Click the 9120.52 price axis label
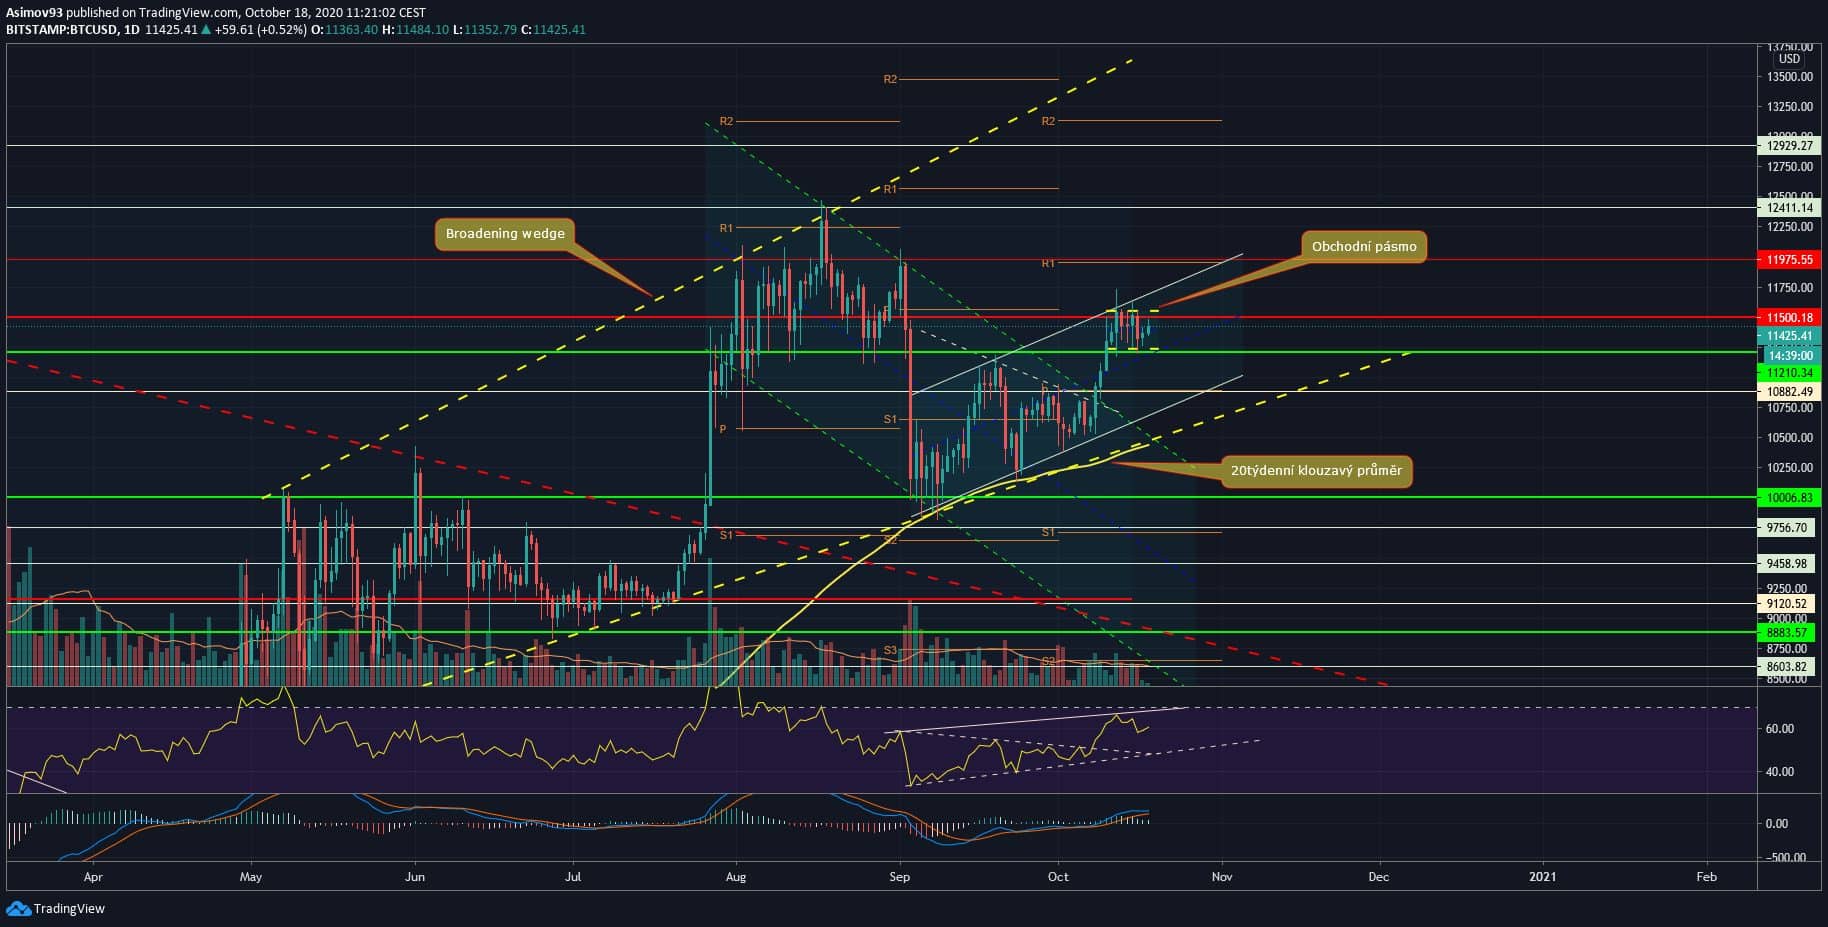This screenshot has height=927, width=1828. click(1789, 604)
